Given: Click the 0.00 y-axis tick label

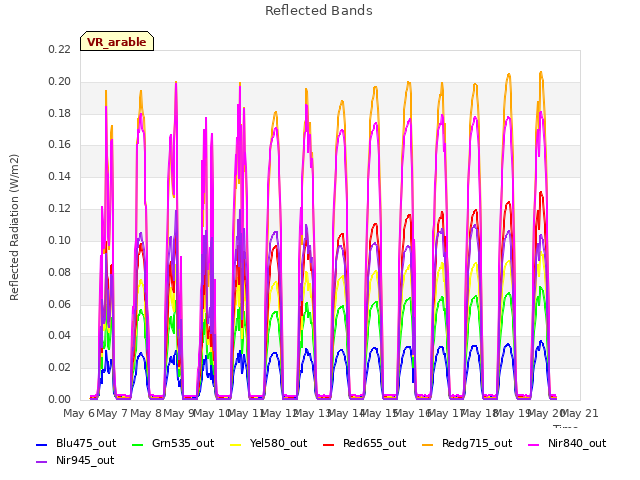Looking at the screenshot, I should [60, 399].
